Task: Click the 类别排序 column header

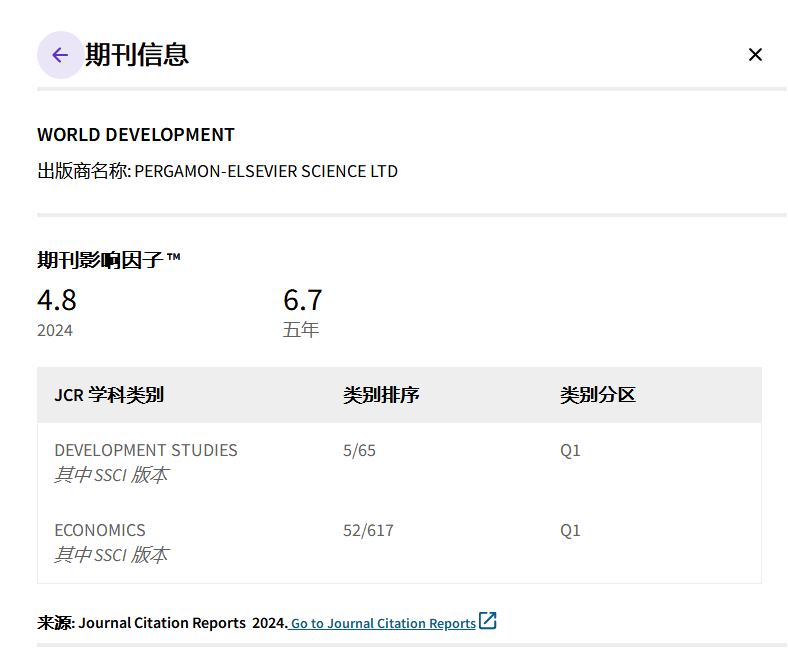Action: point(381,395)
